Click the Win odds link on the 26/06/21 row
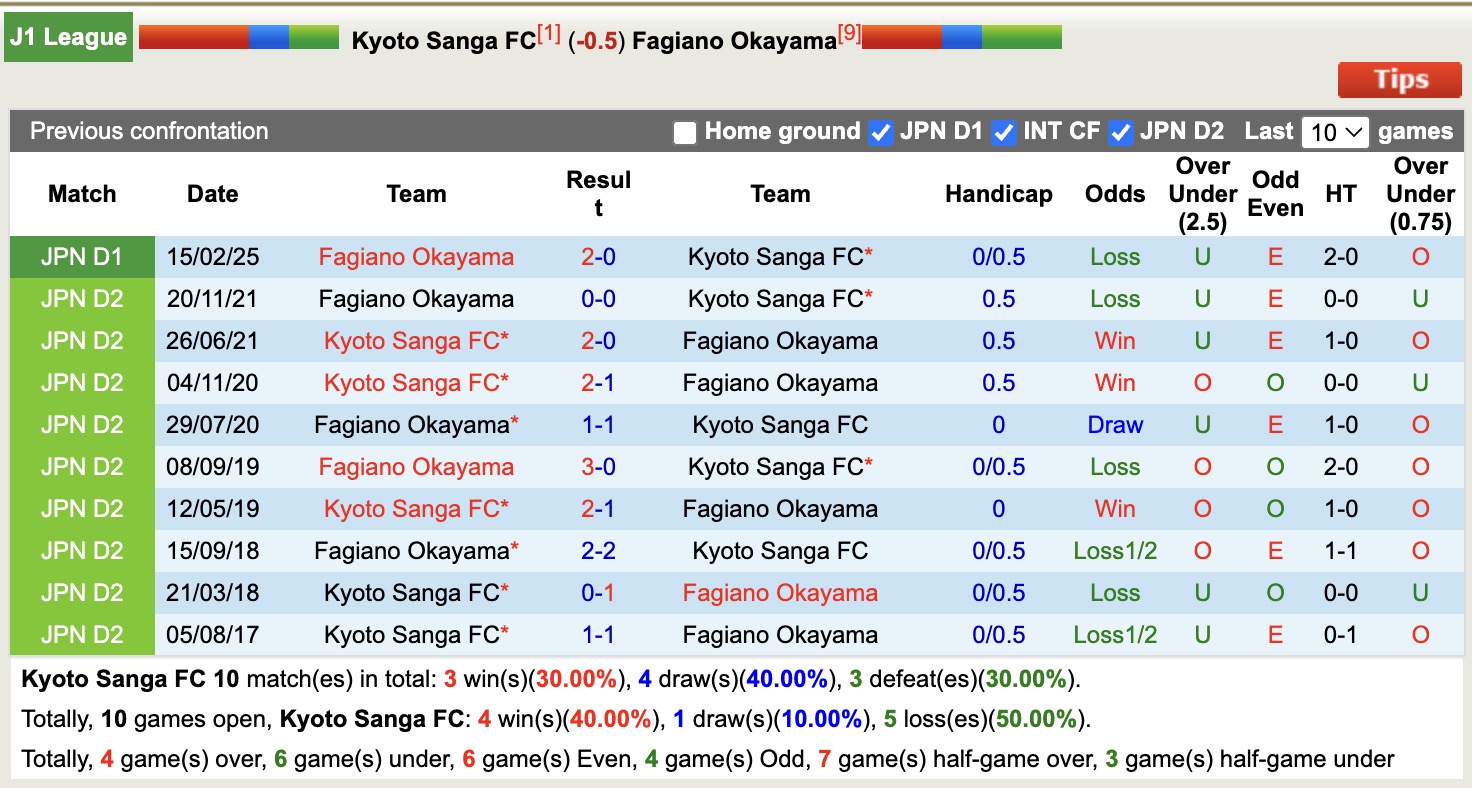1472x788 pixels. [1114, 340]
